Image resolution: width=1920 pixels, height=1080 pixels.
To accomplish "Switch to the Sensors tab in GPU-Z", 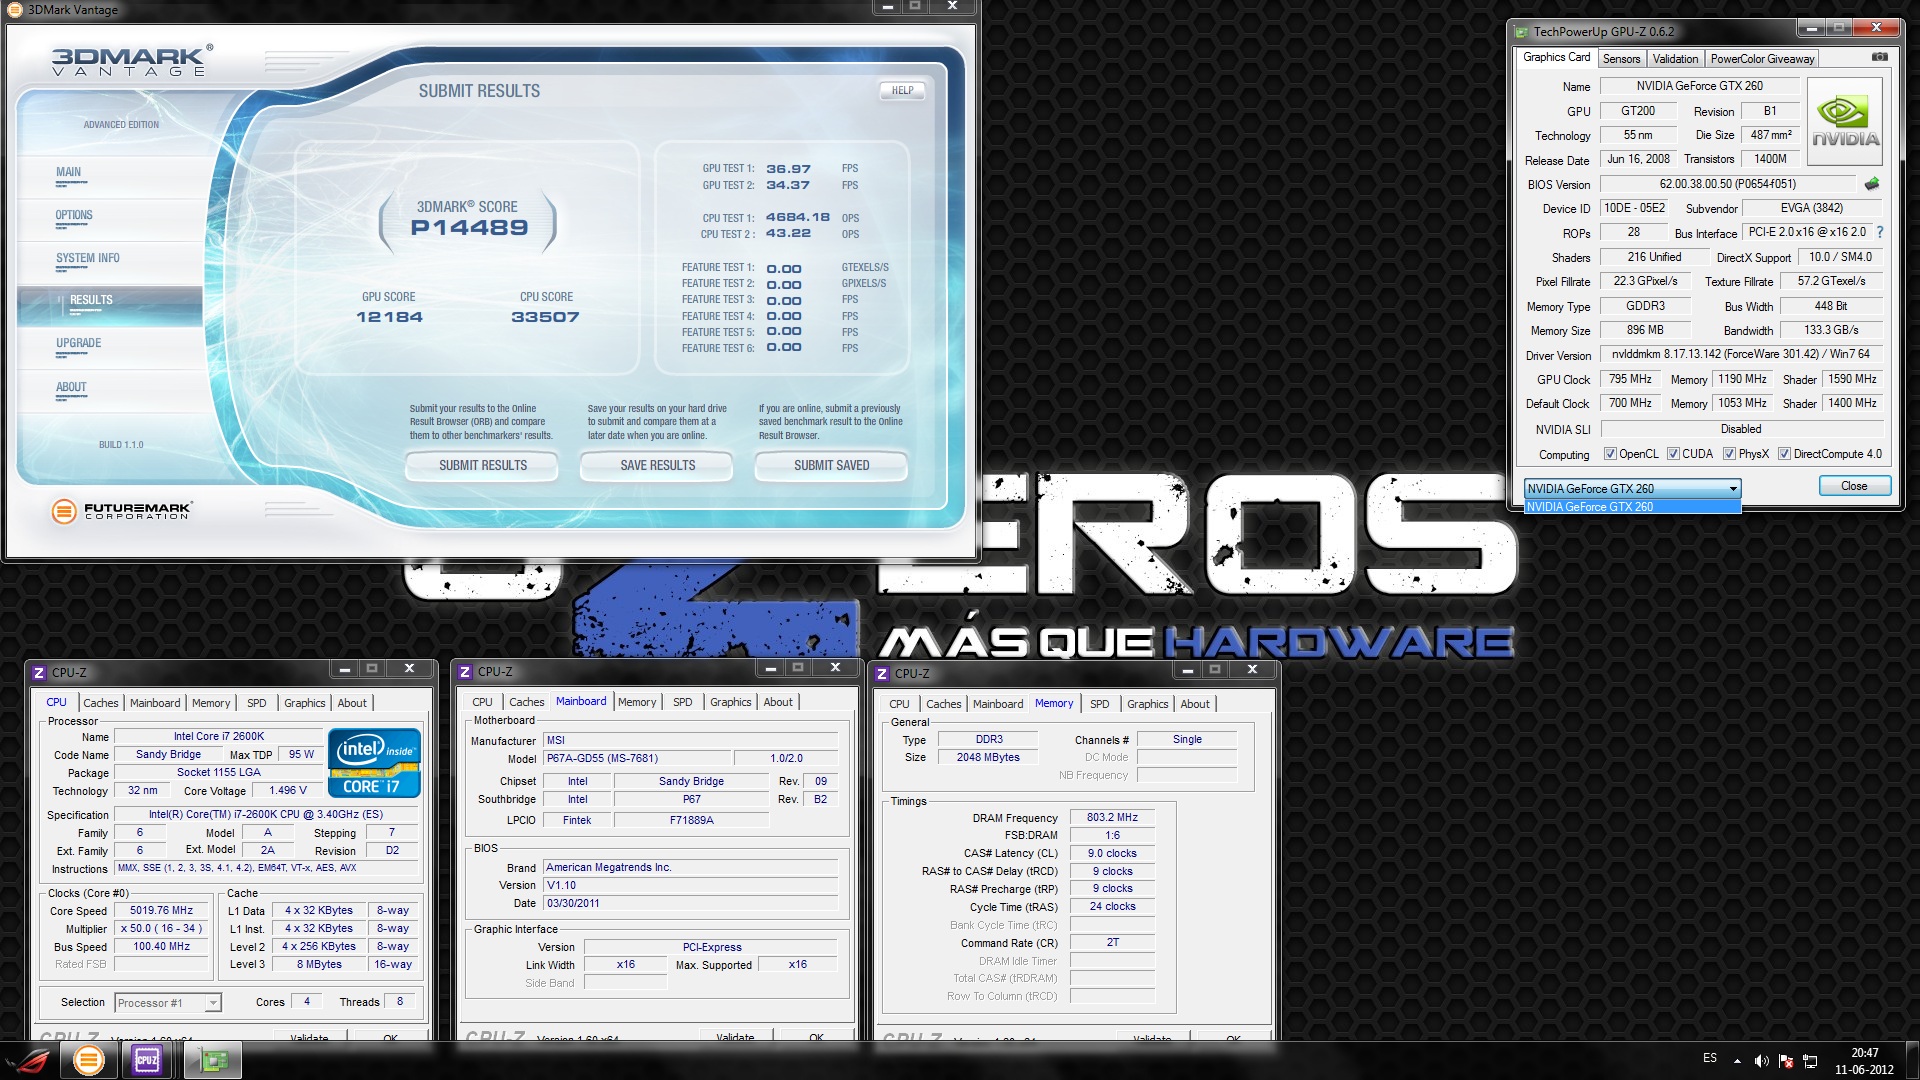I will click(x=1621, y=59).
